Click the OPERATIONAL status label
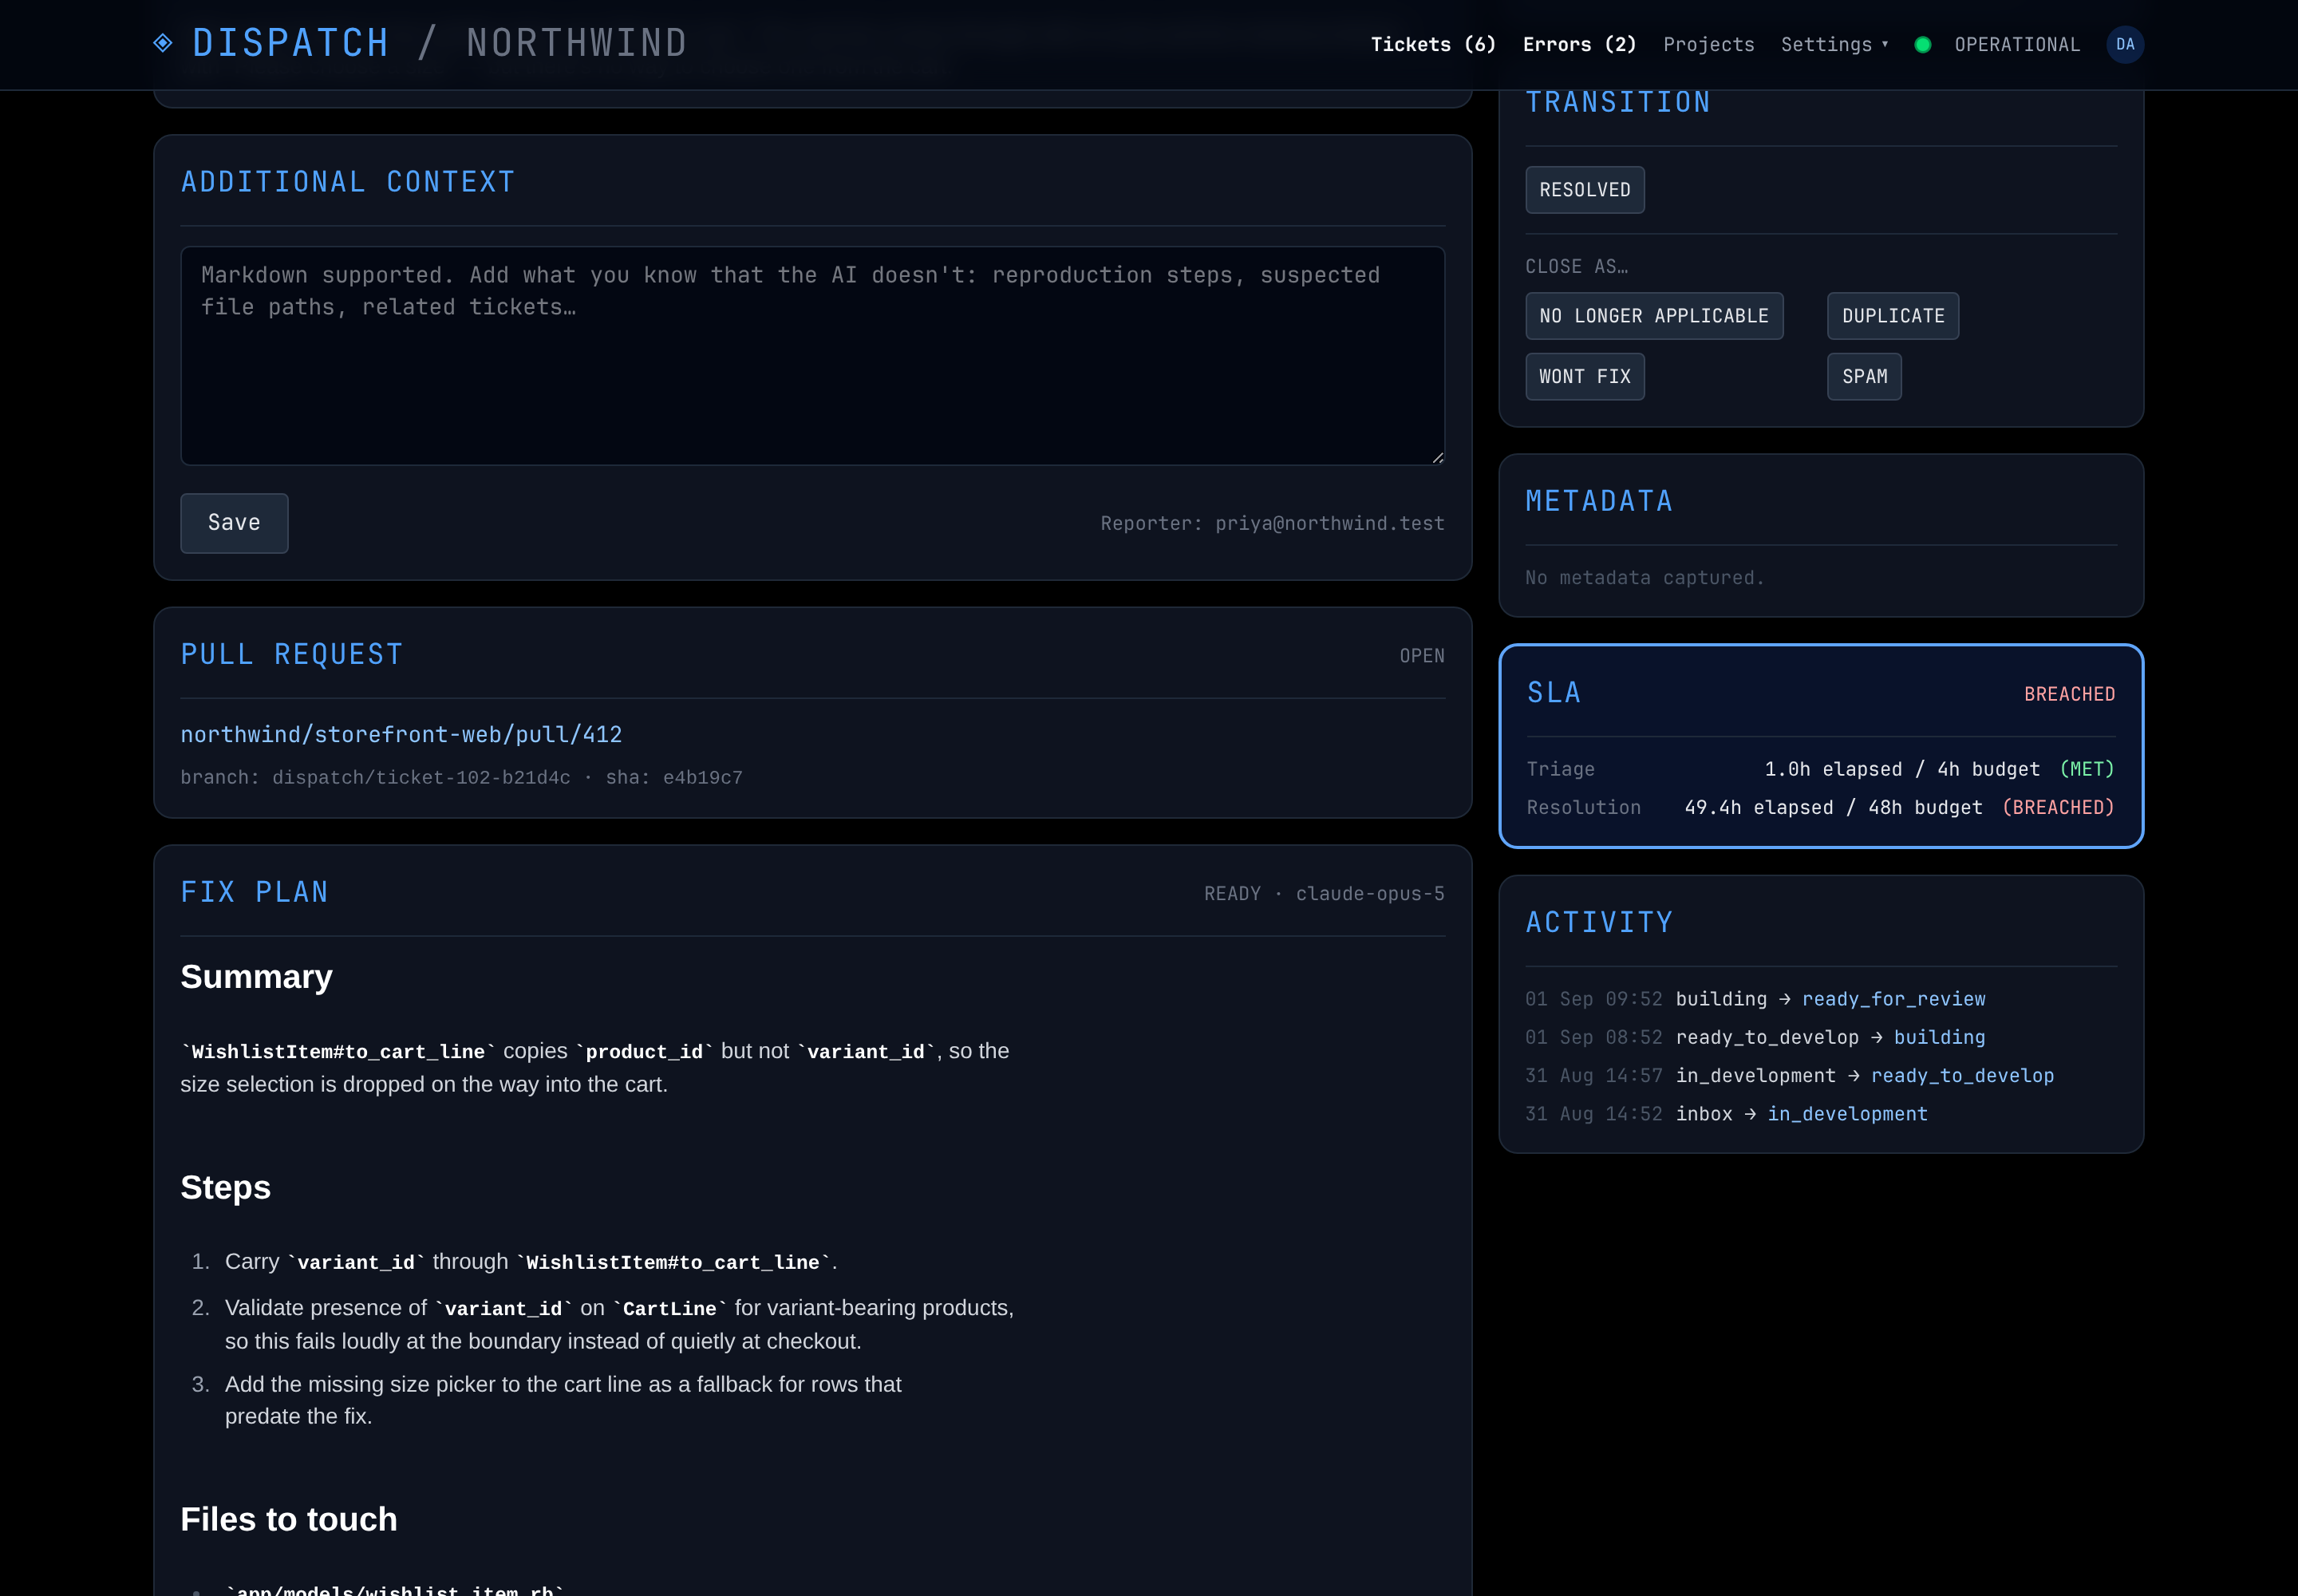Screen dimensions: 2298x1596 2016,45
